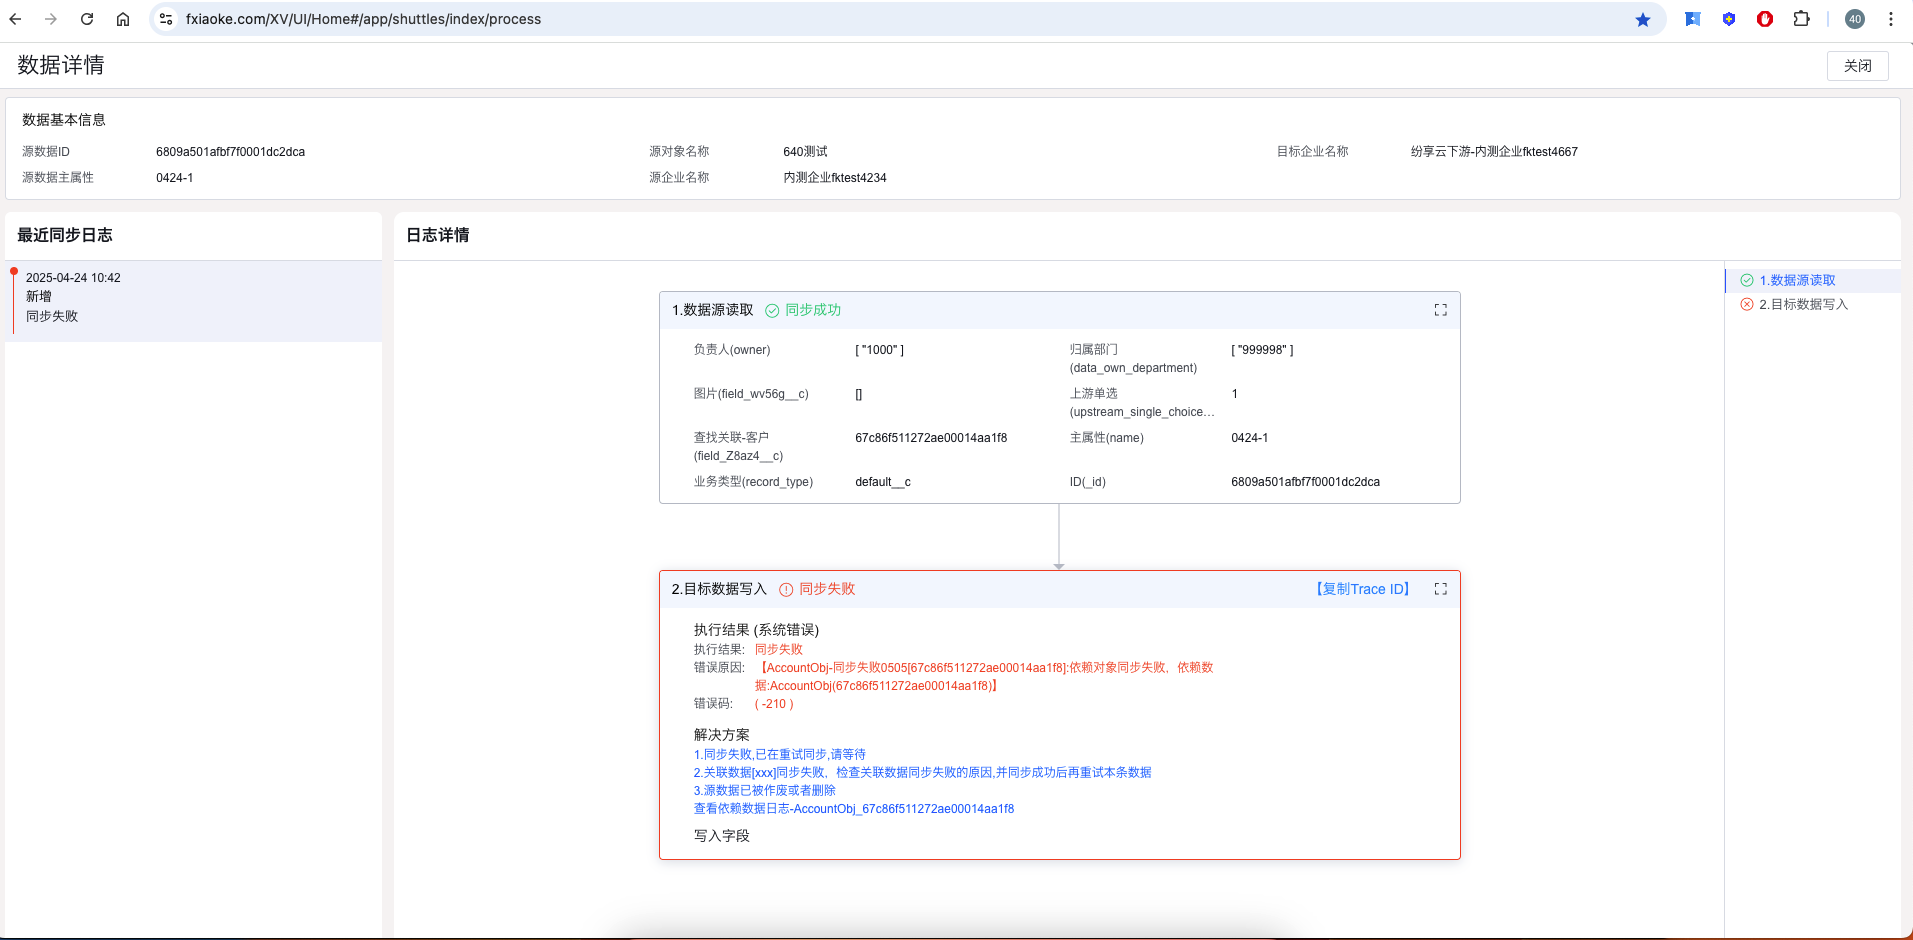Image resolution: width=1913 pixels, height=940 pixels.
Task: Click source data ID 6809a501afbf7f0001dc2dca in basic info
Action: point(230,152)
